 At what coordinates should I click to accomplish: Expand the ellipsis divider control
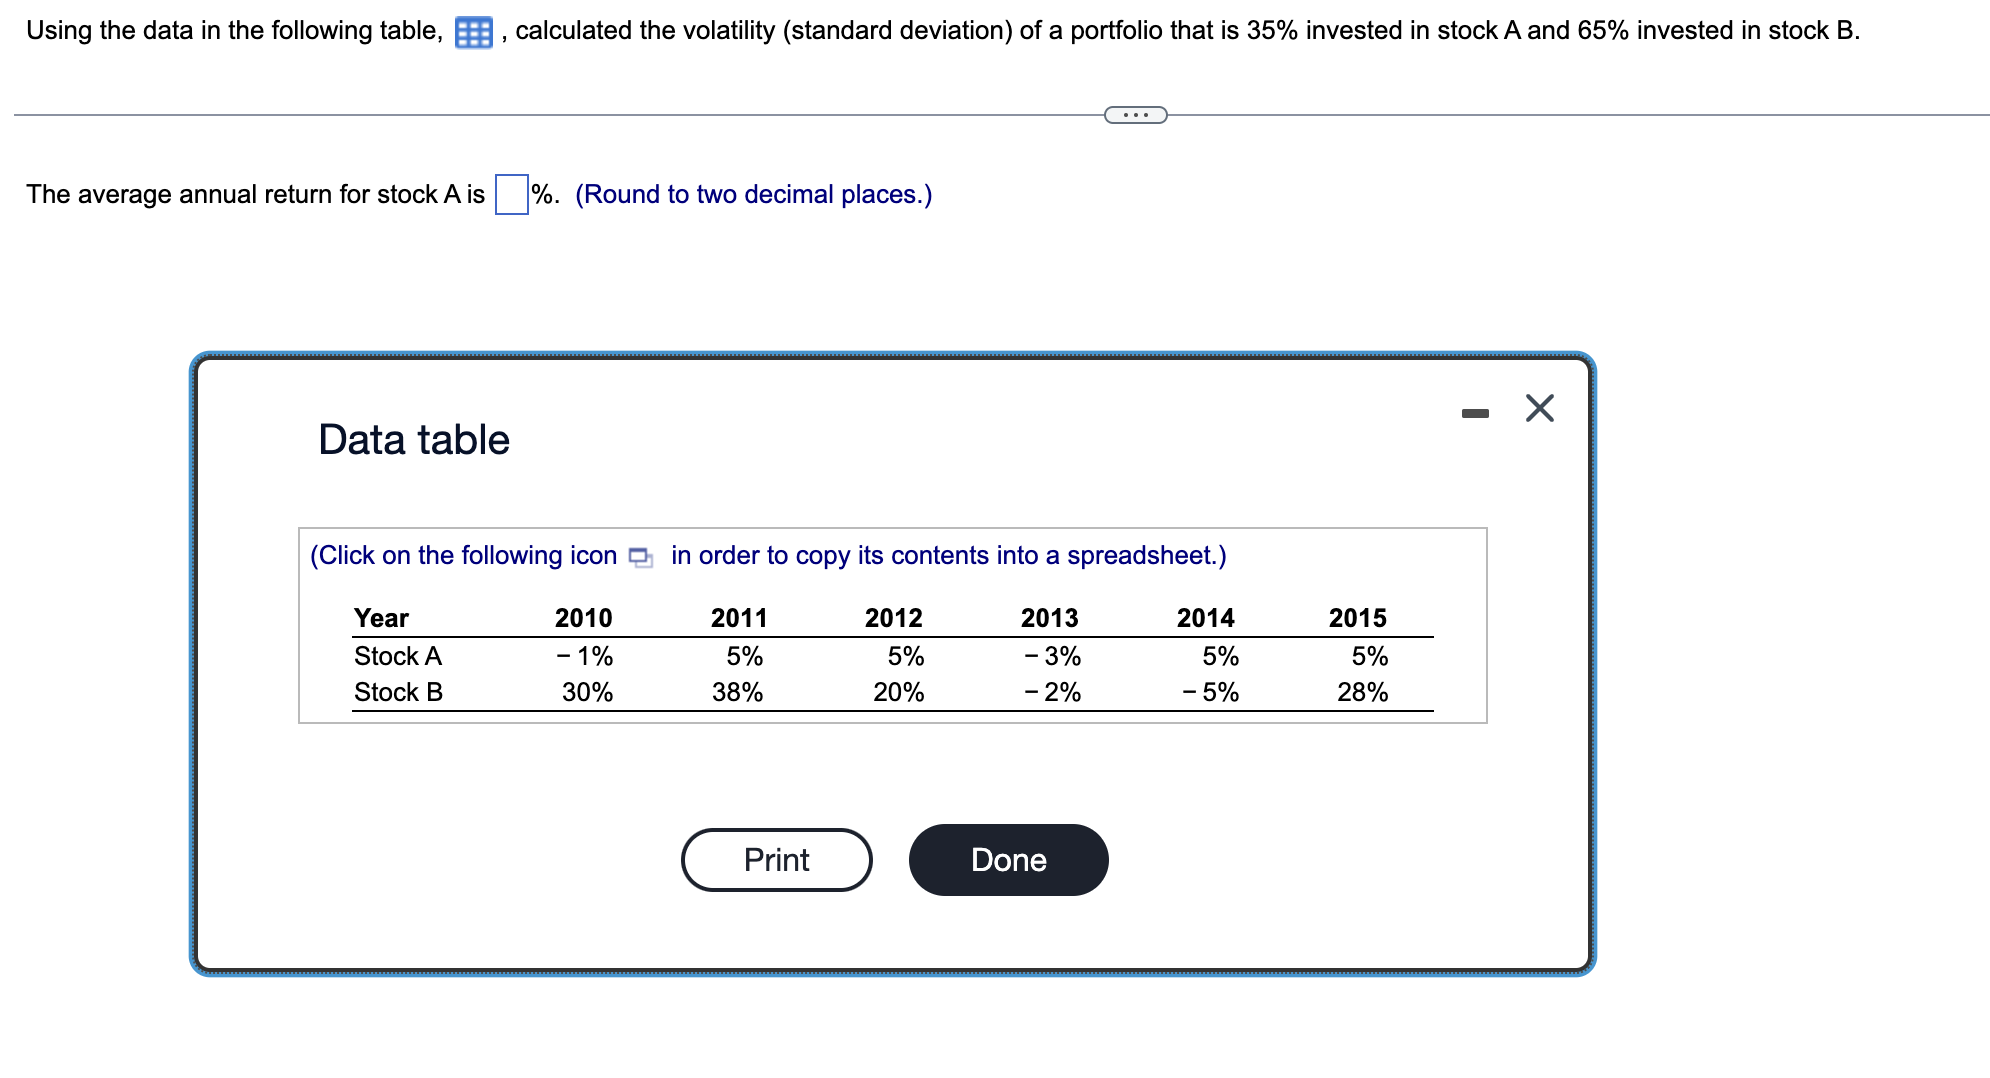(1135, 114)
